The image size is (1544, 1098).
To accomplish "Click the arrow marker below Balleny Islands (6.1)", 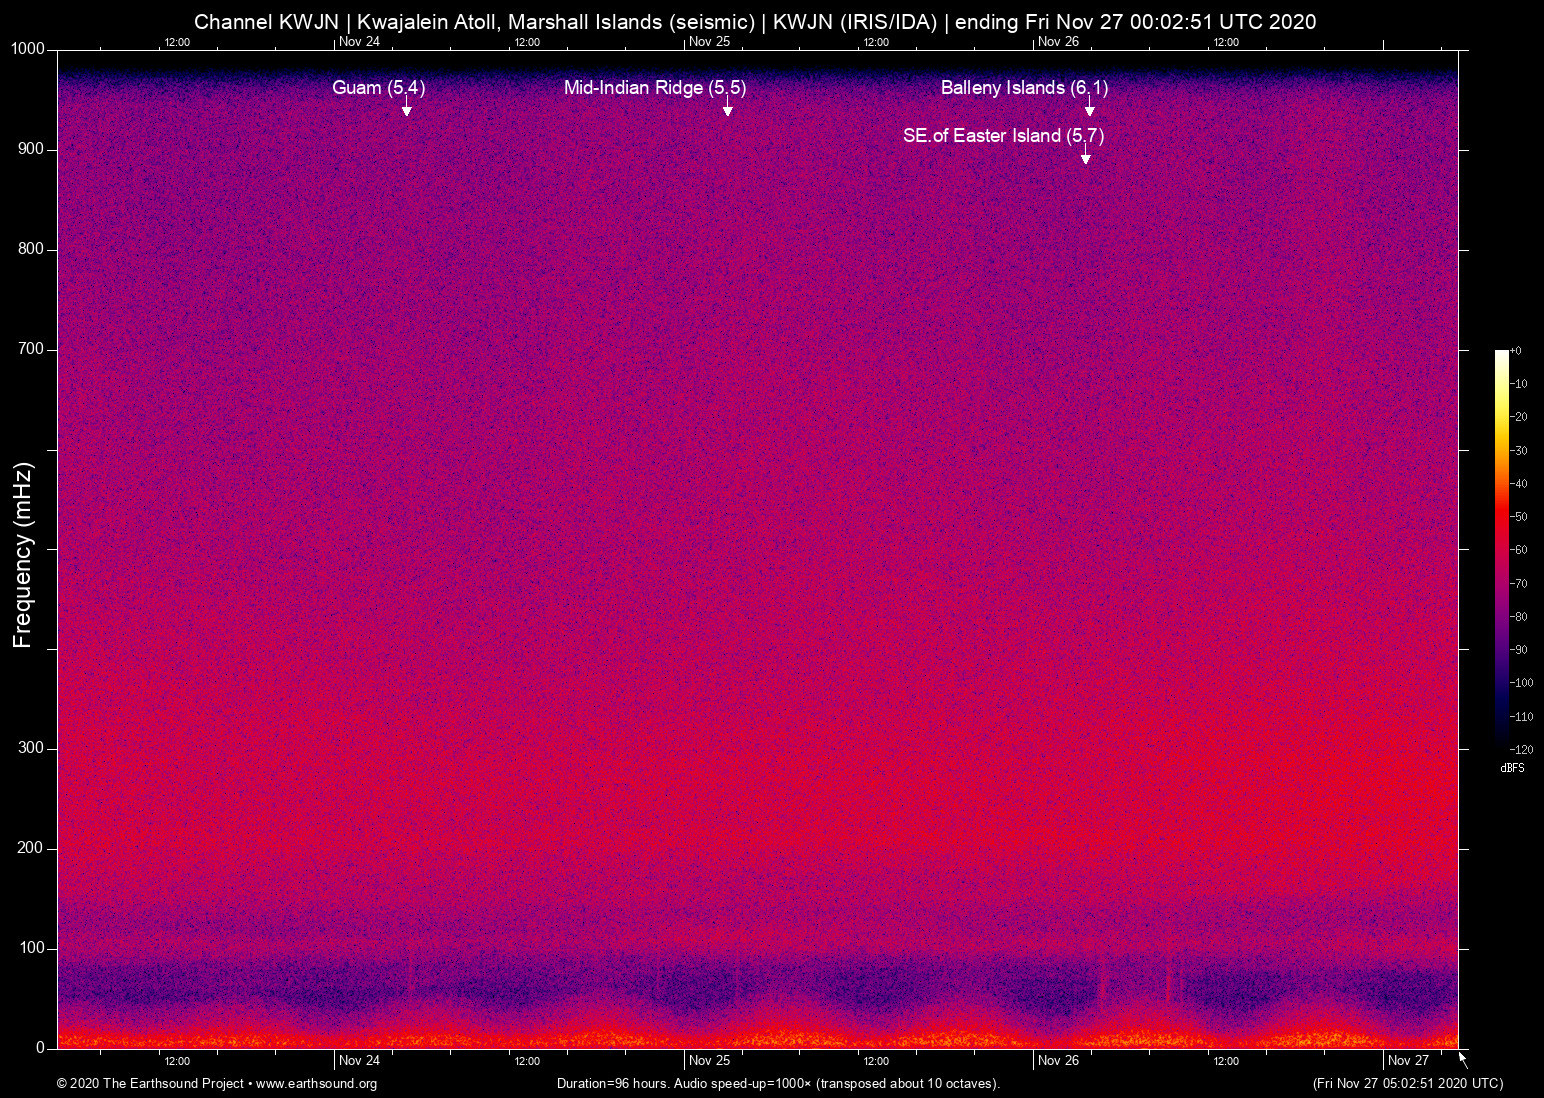I will pyautogui.click(x=1090, y=109).
